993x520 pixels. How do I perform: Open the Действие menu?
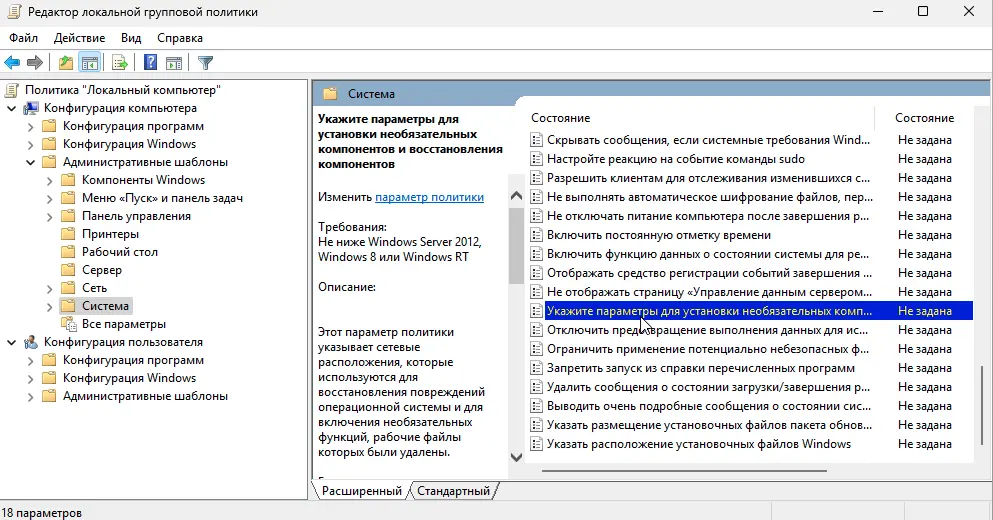[x=79, y=38]
